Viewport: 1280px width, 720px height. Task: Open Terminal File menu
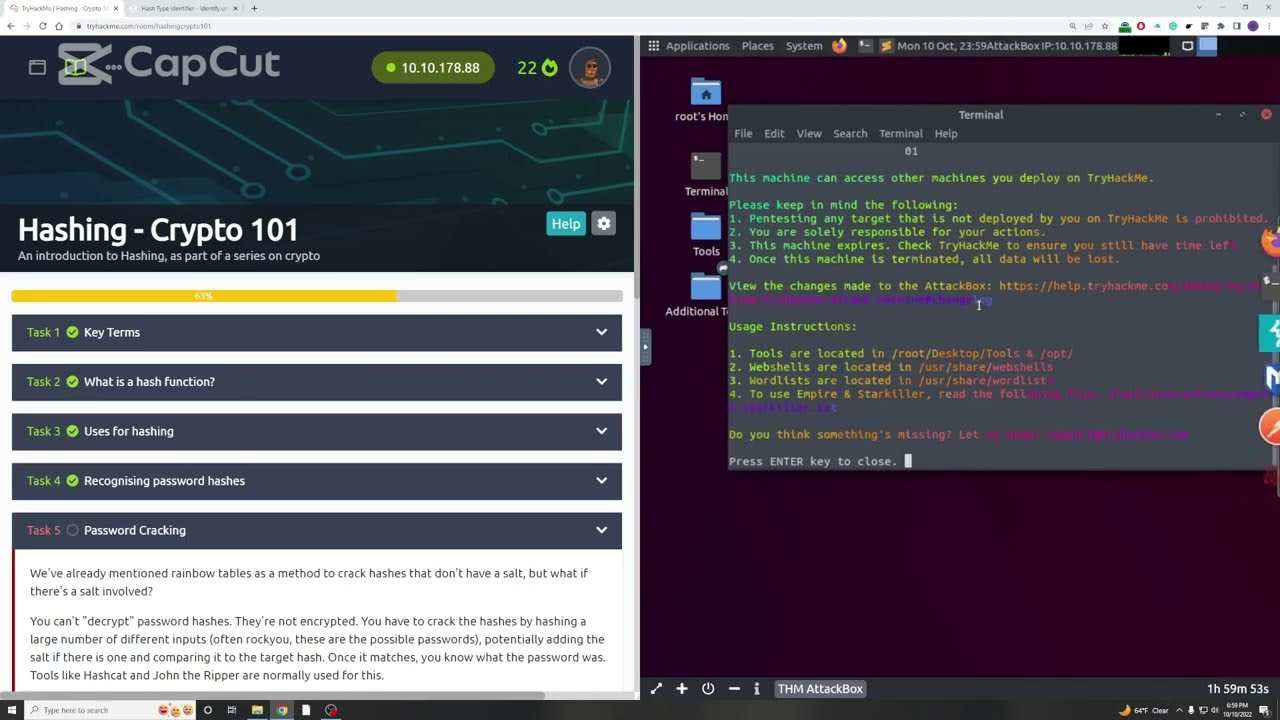tap(743, 134)
